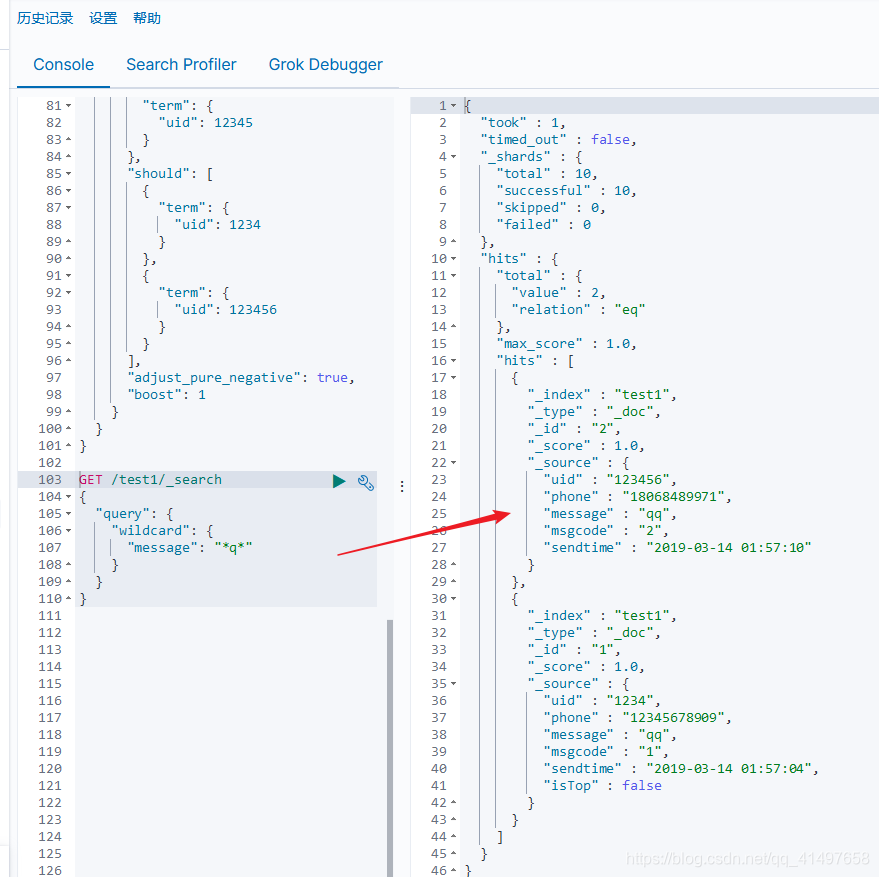Click the "boost": 1 line
This screenshot has width=879, height=877.
(166, 395)
